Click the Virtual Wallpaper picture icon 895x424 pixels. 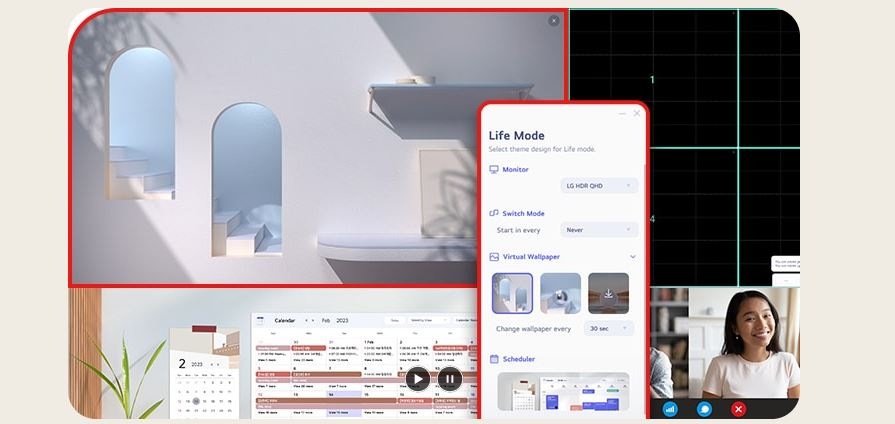coord(494,257)
